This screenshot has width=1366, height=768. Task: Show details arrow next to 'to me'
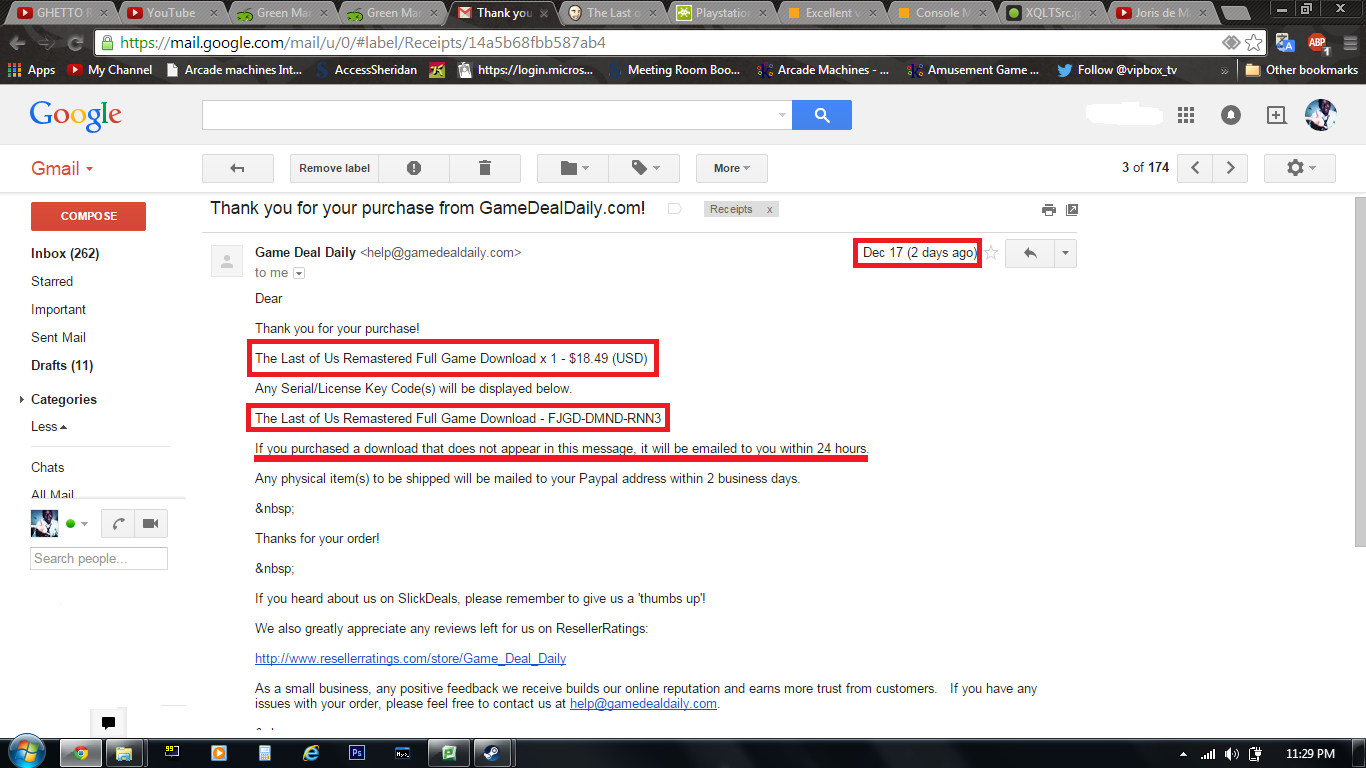click(x=298, y=273)
